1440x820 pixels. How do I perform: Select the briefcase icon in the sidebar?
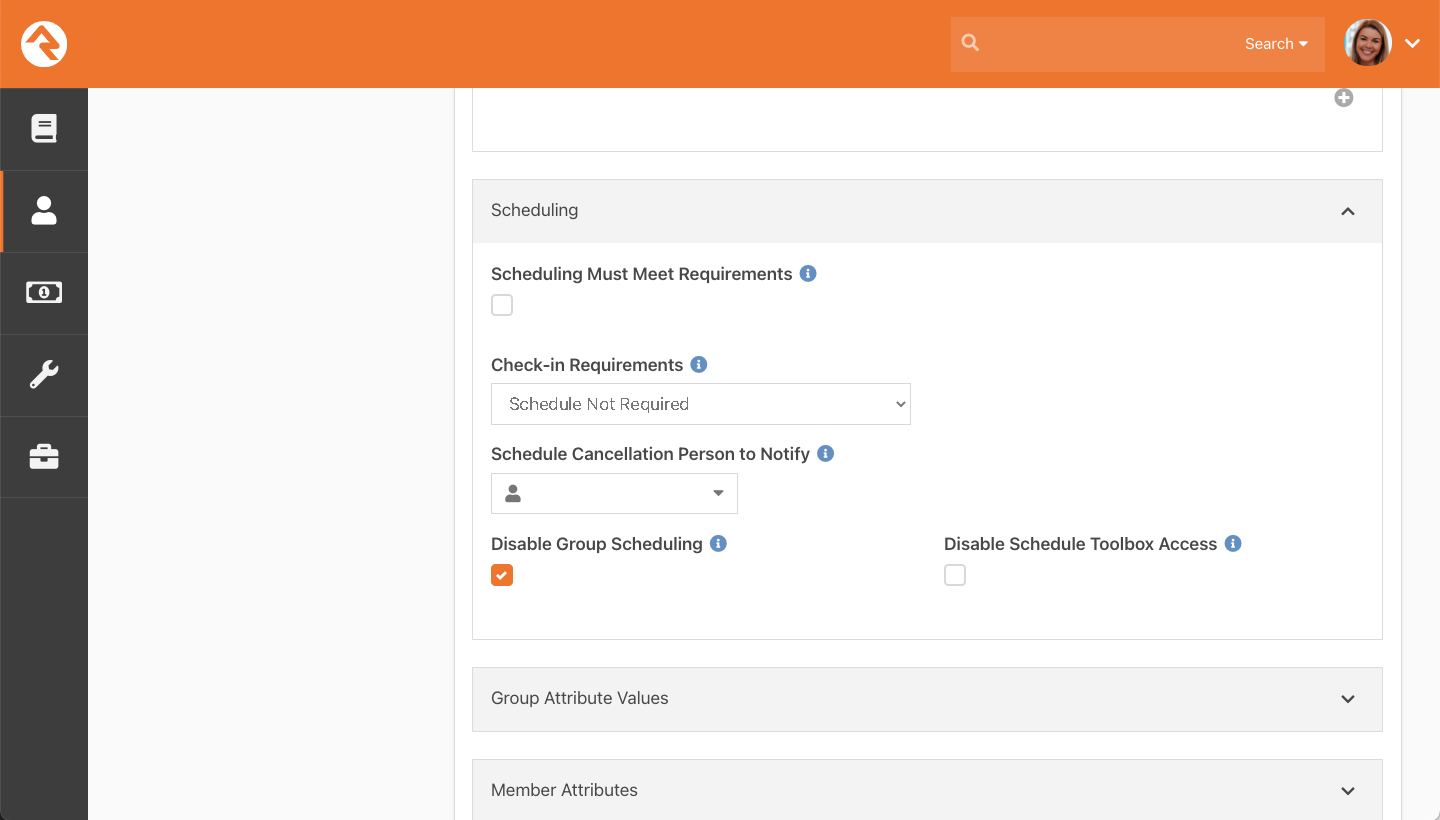[43, 457]
